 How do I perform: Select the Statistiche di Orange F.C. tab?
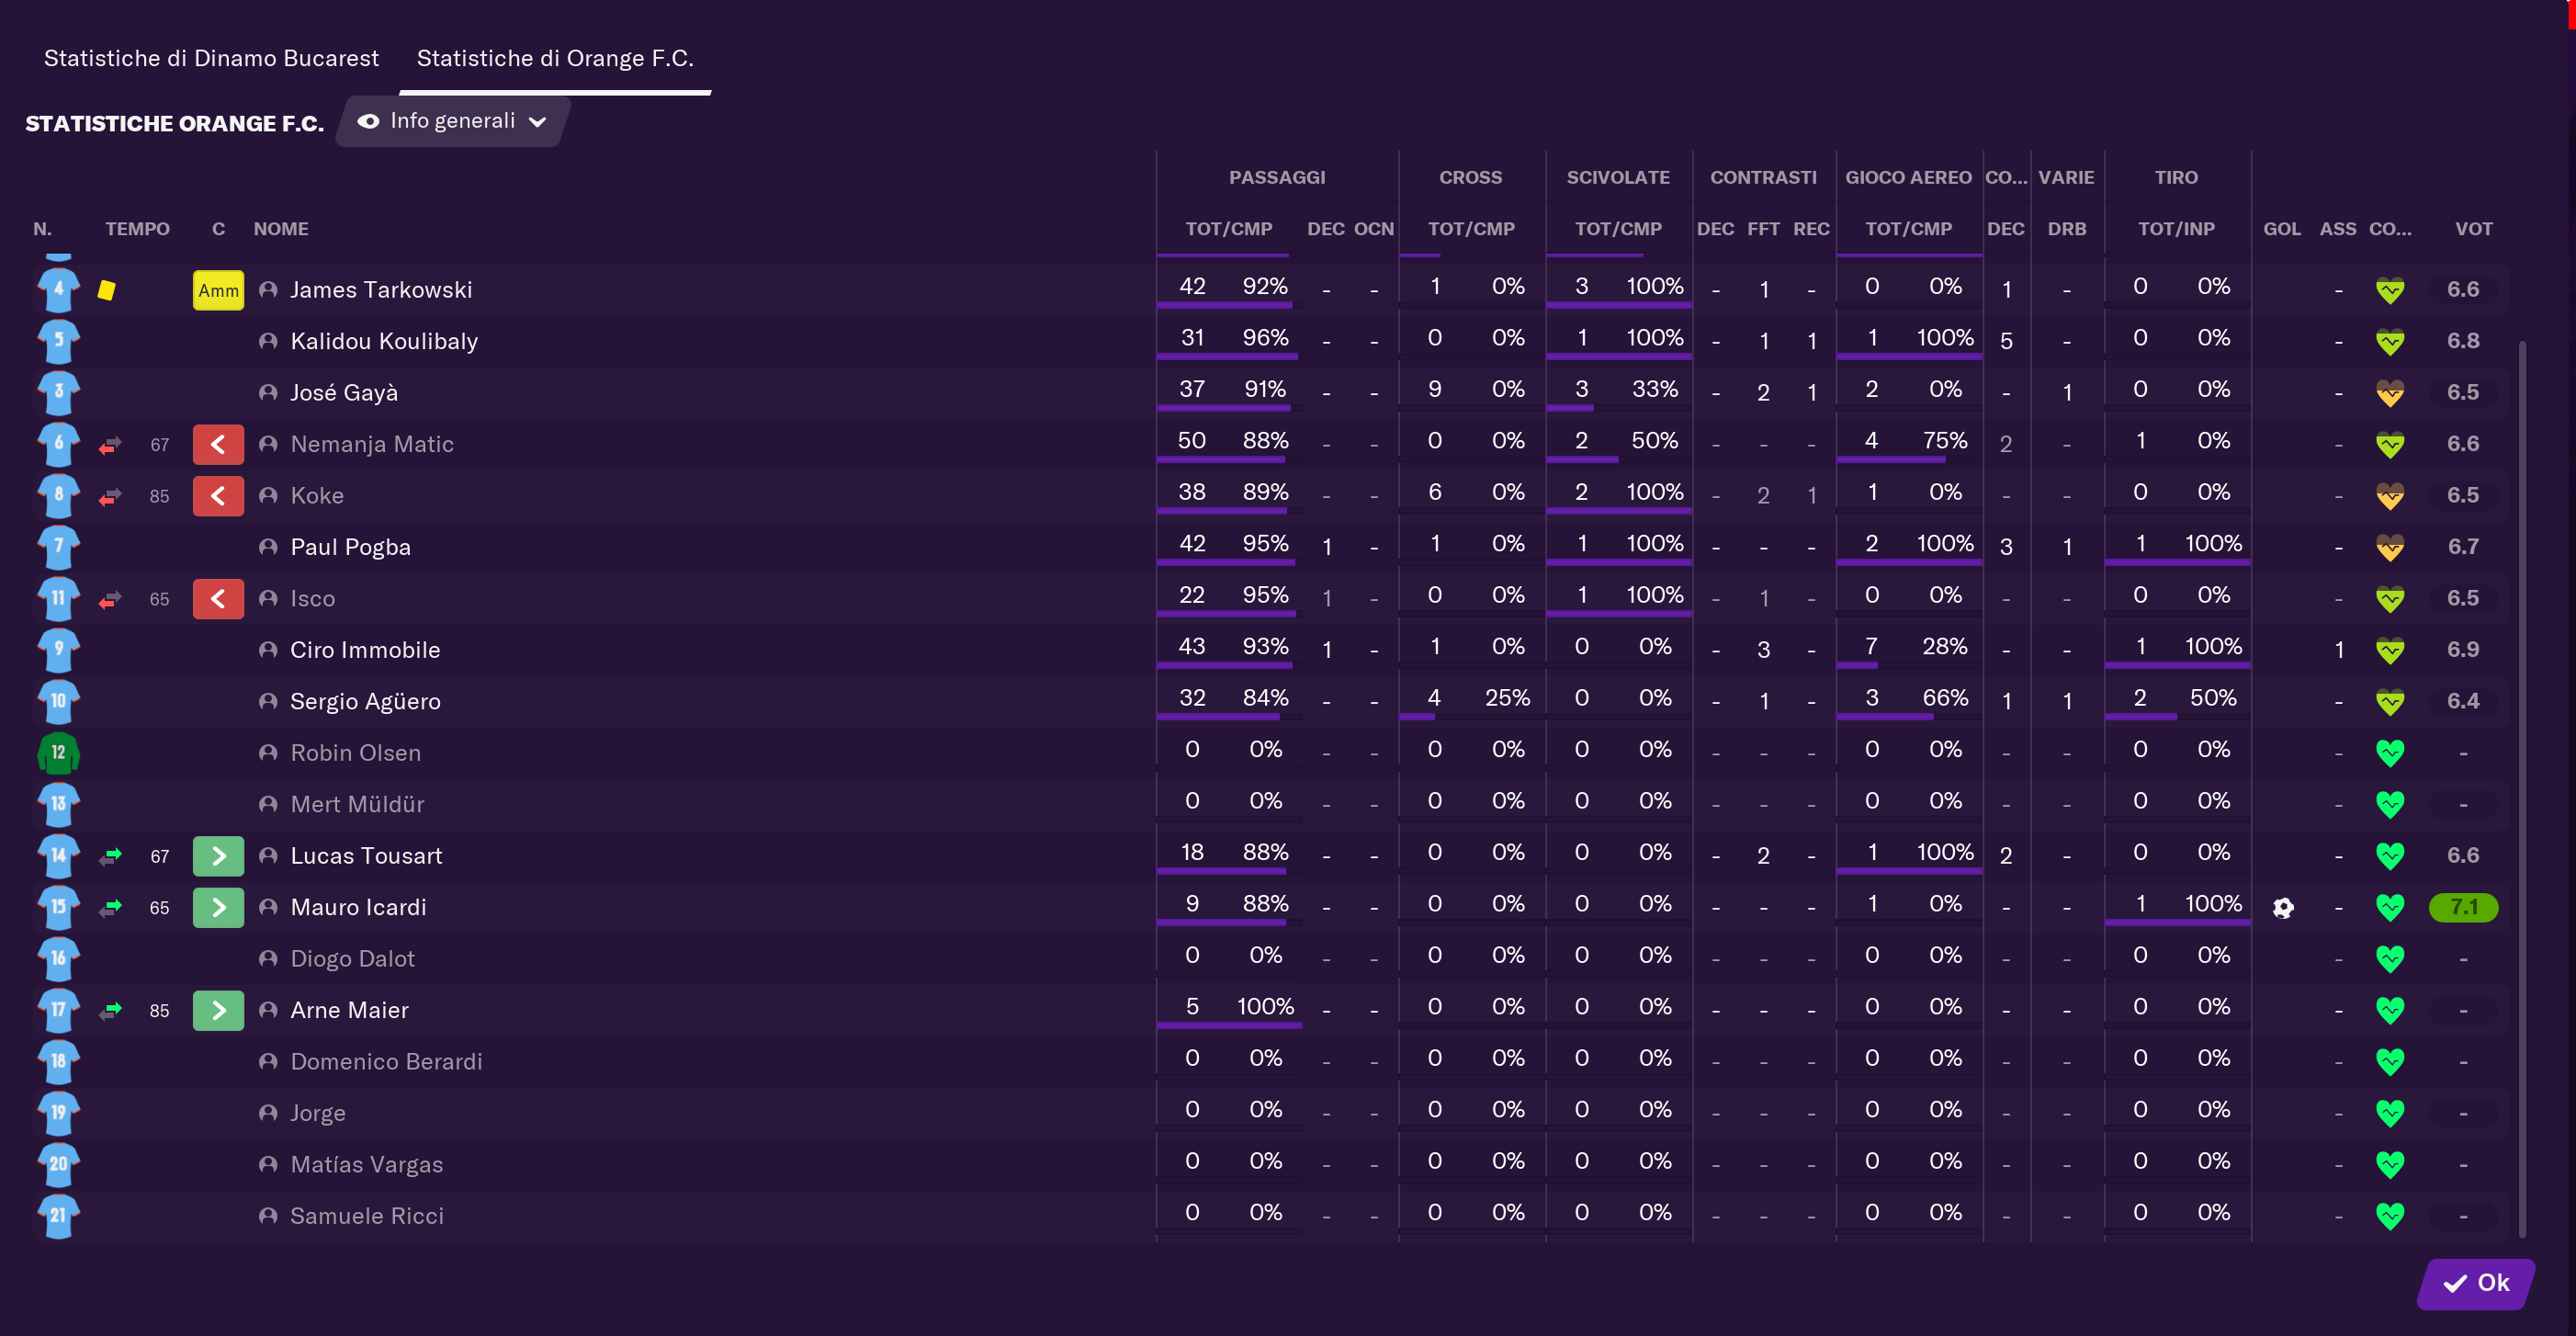pyautogui.click(x=555, y=58)
